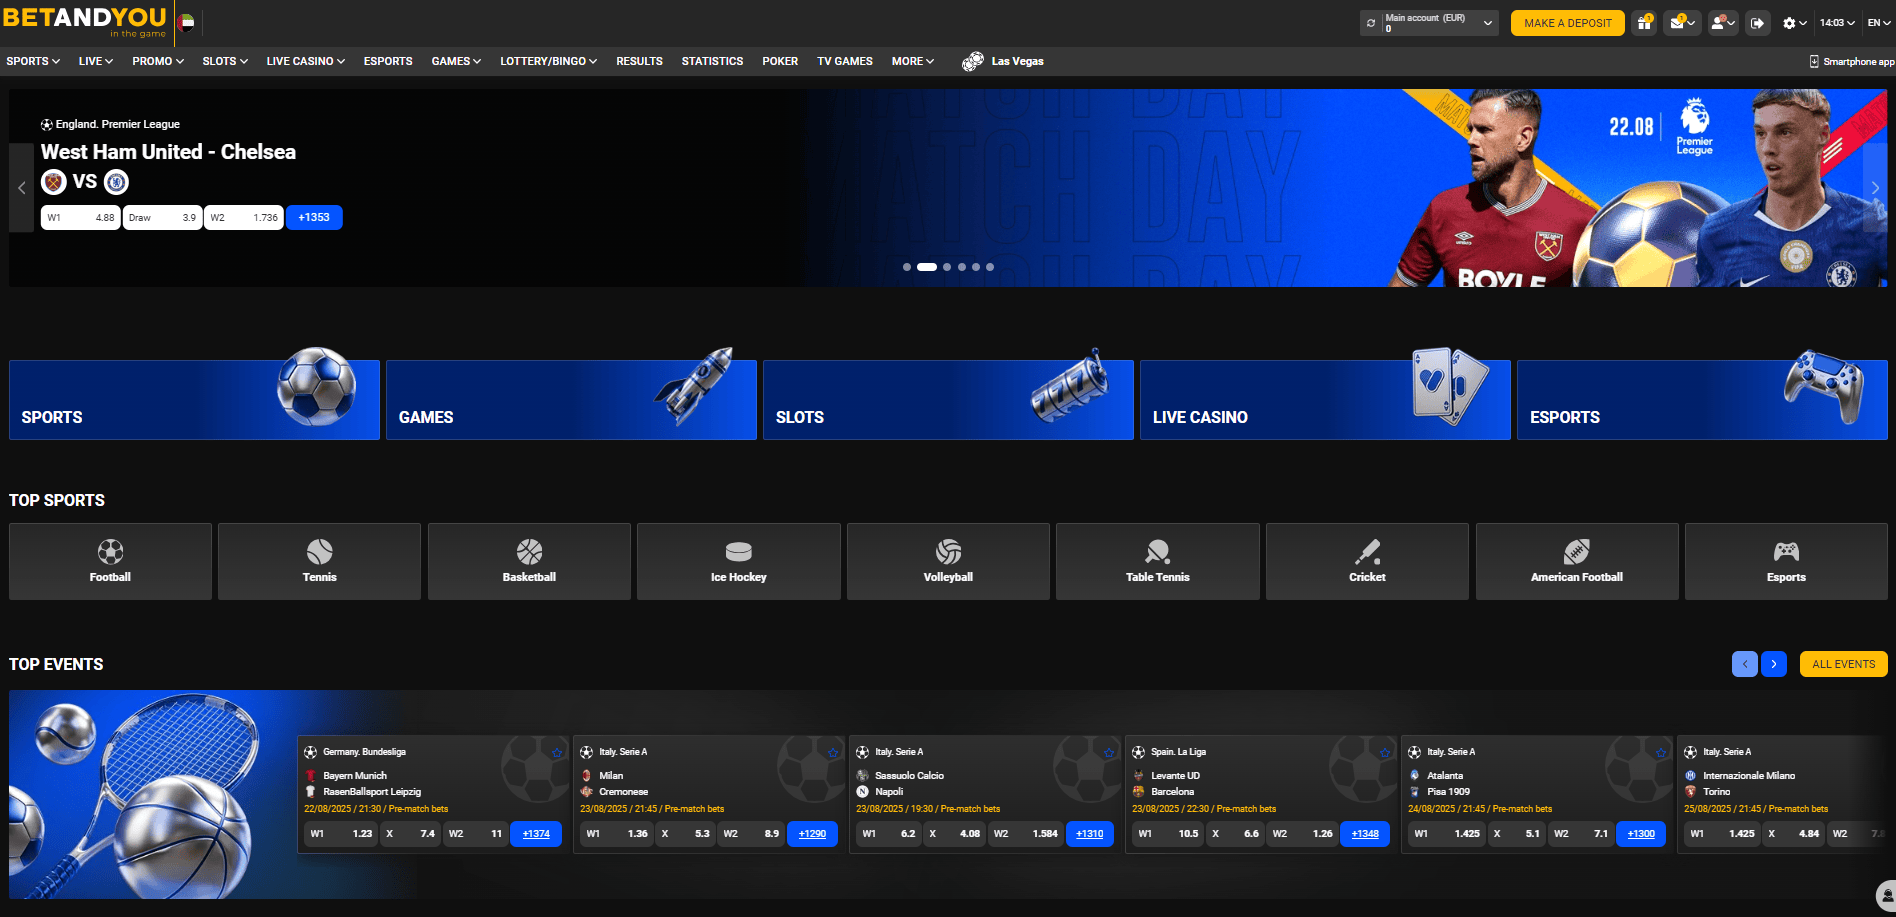The image size is (1896, 917).
Task: Favorite the Levante UD vs Barcelona event
Action: point(1385,752)
